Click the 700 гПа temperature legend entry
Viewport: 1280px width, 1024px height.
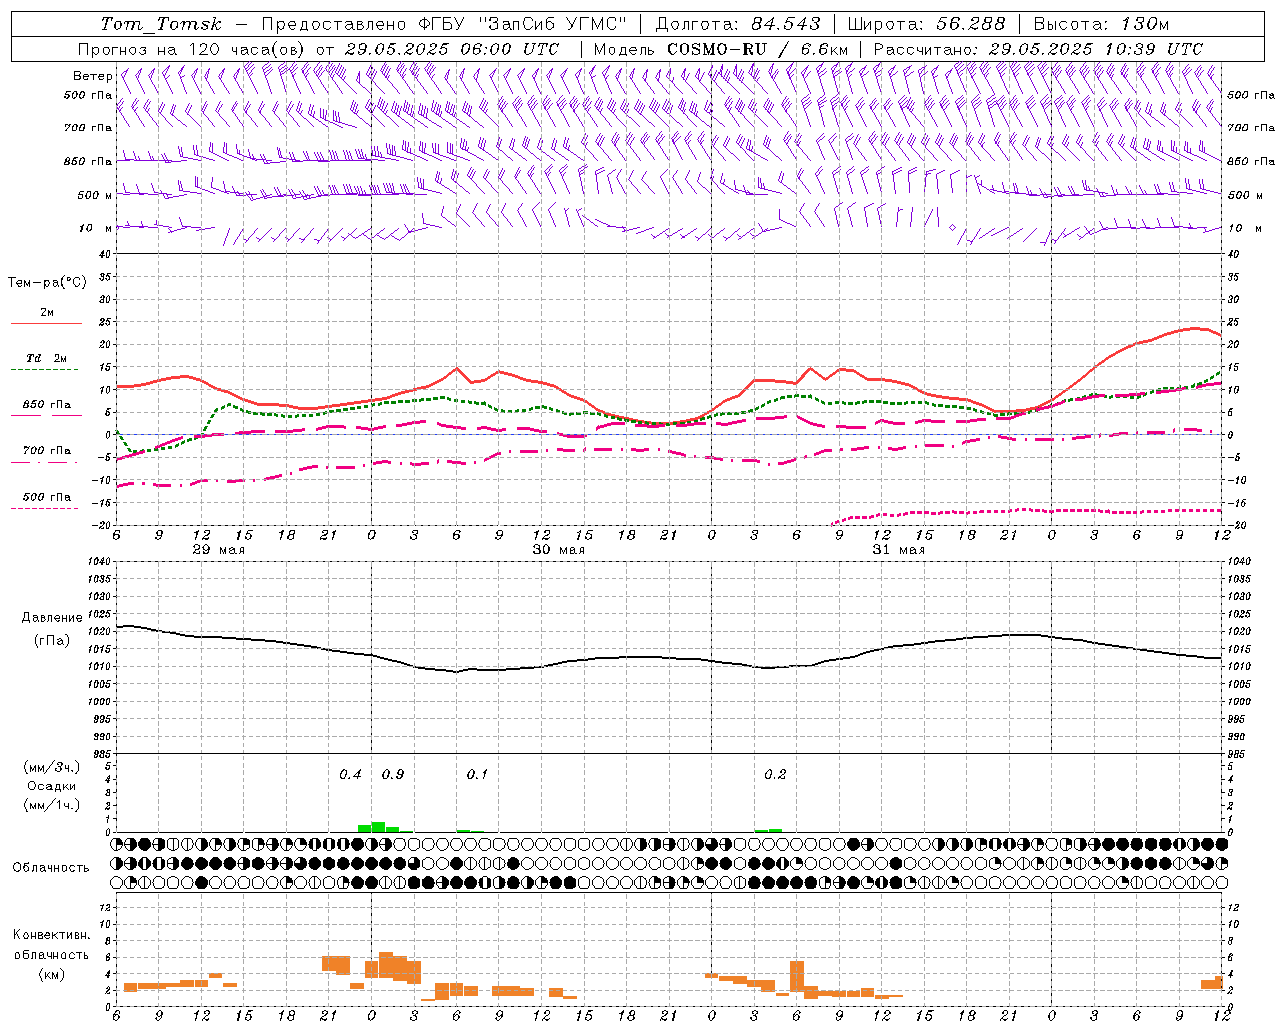pyautogui.click(x=46, y=451)
